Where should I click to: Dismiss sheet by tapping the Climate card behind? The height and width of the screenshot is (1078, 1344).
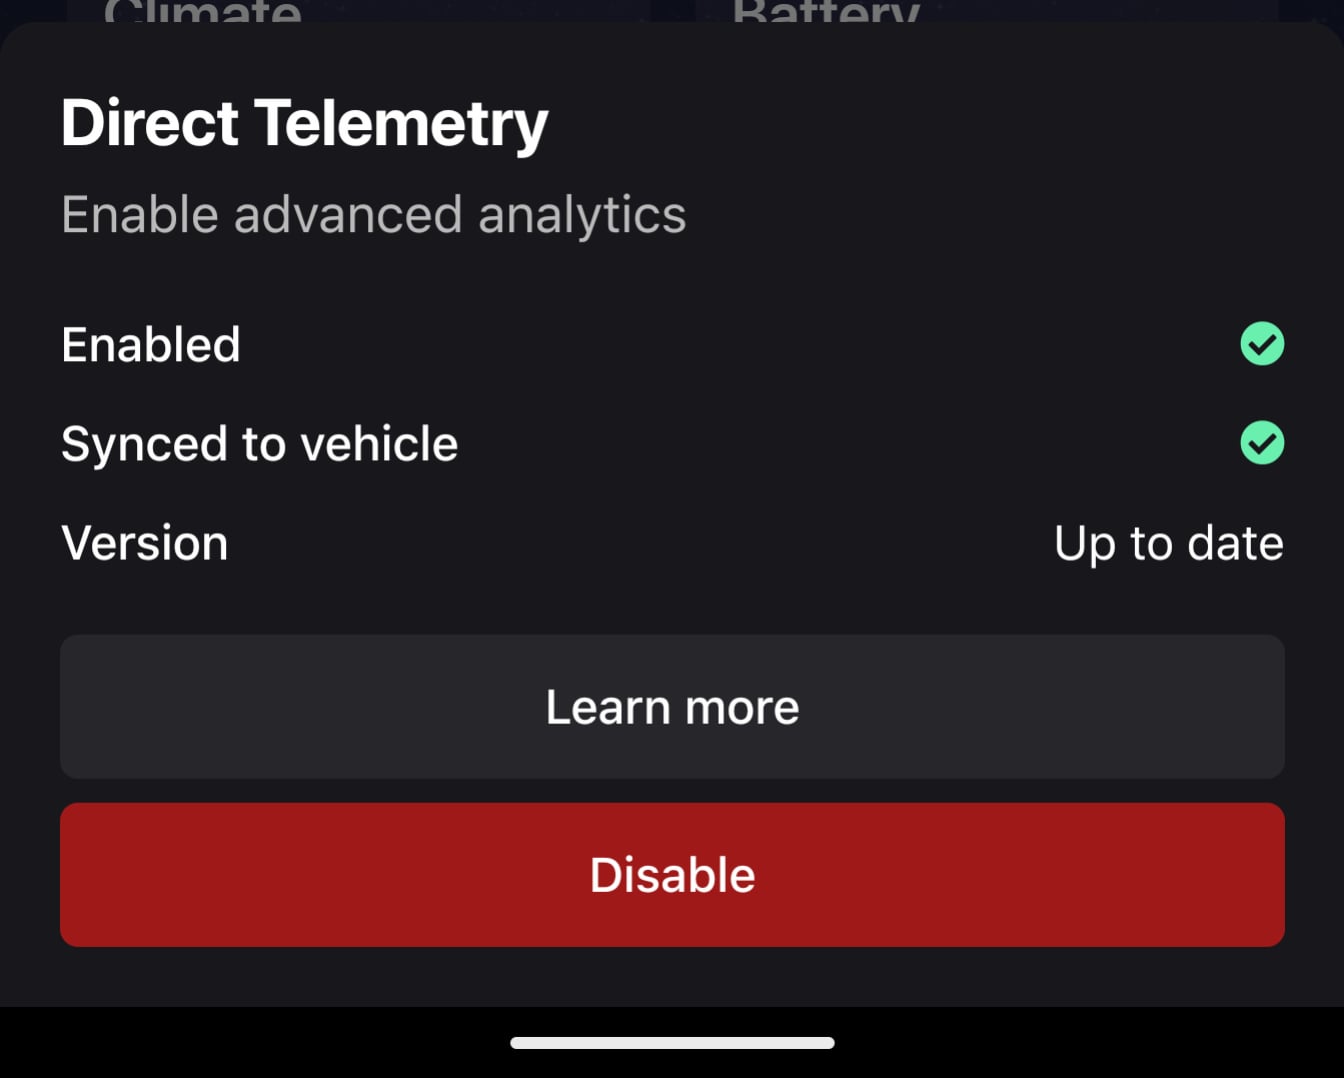[x=202, y=11]
